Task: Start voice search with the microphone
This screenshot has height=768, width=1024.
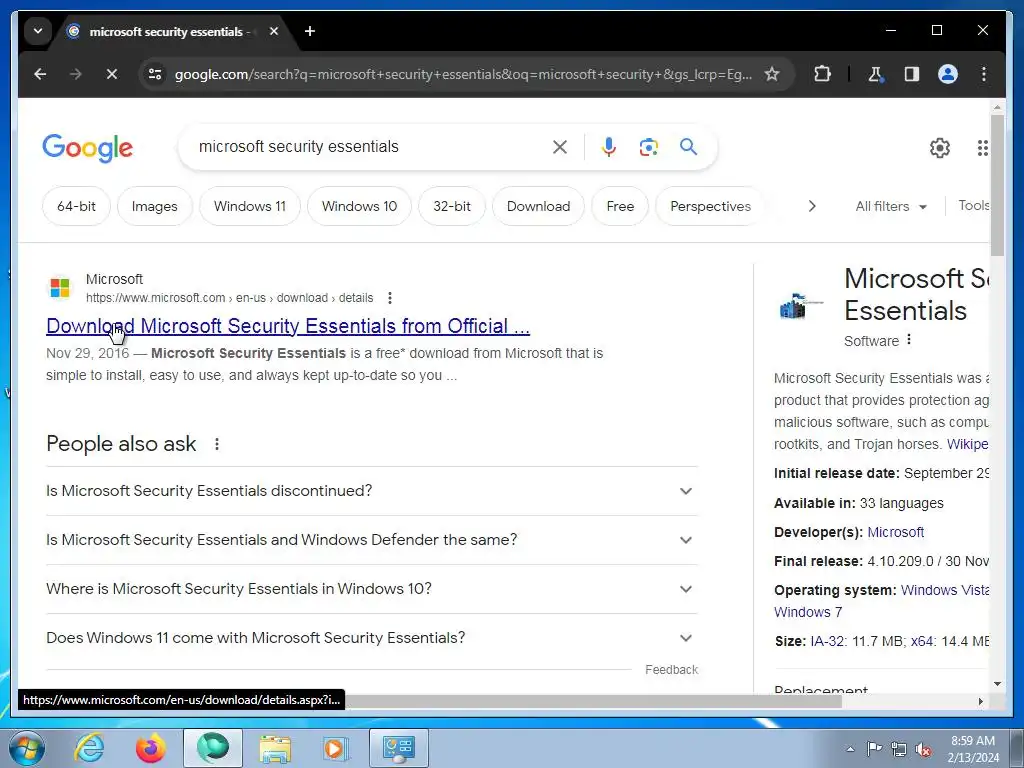Action: [x=609, y=147]
